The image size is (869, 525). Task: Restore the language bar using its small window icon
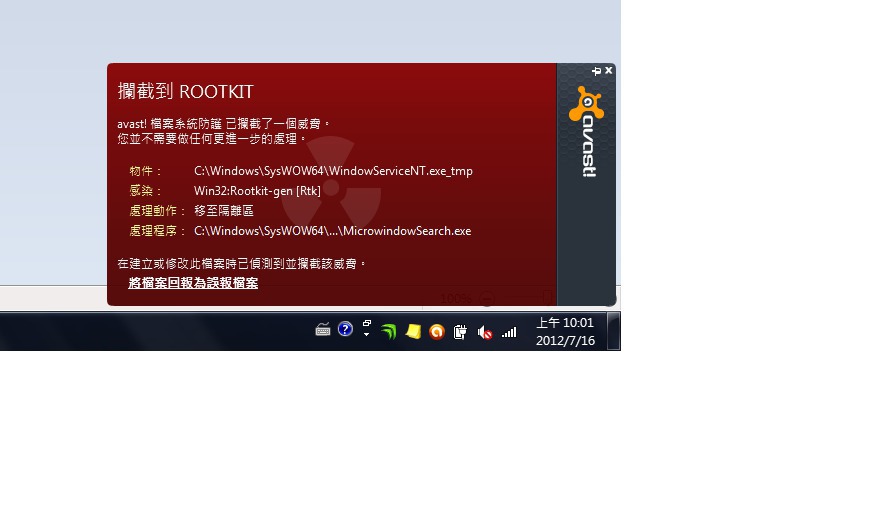click(366, 323)
